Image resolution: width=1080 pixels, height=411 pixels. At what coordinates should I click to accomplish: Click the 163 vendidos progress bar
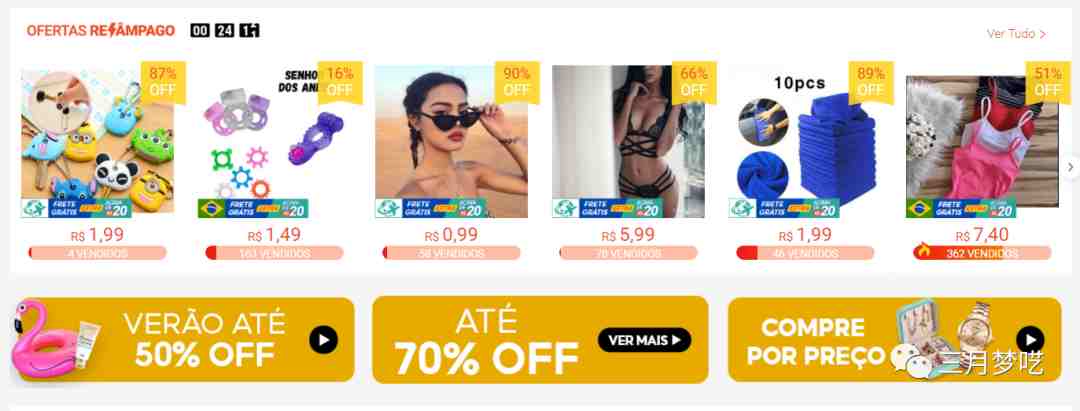274,253
